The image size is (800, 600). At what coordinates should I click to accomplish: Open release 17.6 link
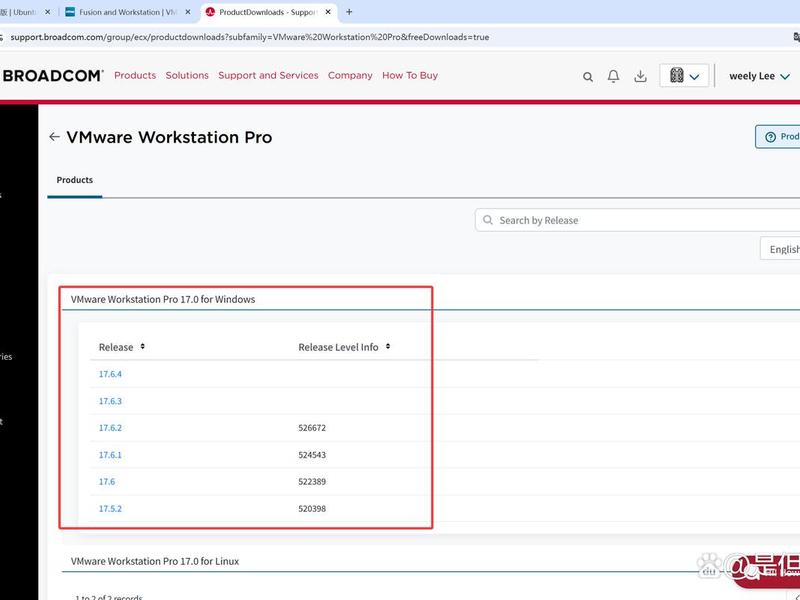click(107, 482)
